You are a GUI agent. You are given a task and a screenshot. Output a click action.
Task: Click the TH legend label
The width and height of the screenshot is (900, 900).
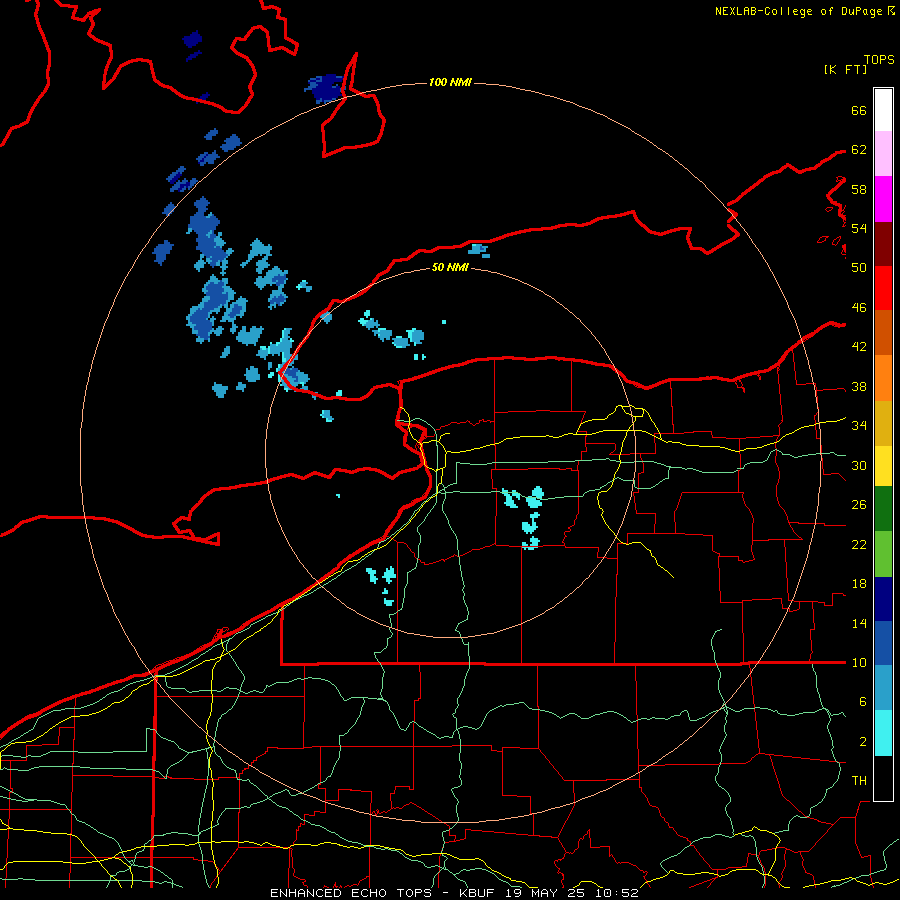[x=859, y=781]
